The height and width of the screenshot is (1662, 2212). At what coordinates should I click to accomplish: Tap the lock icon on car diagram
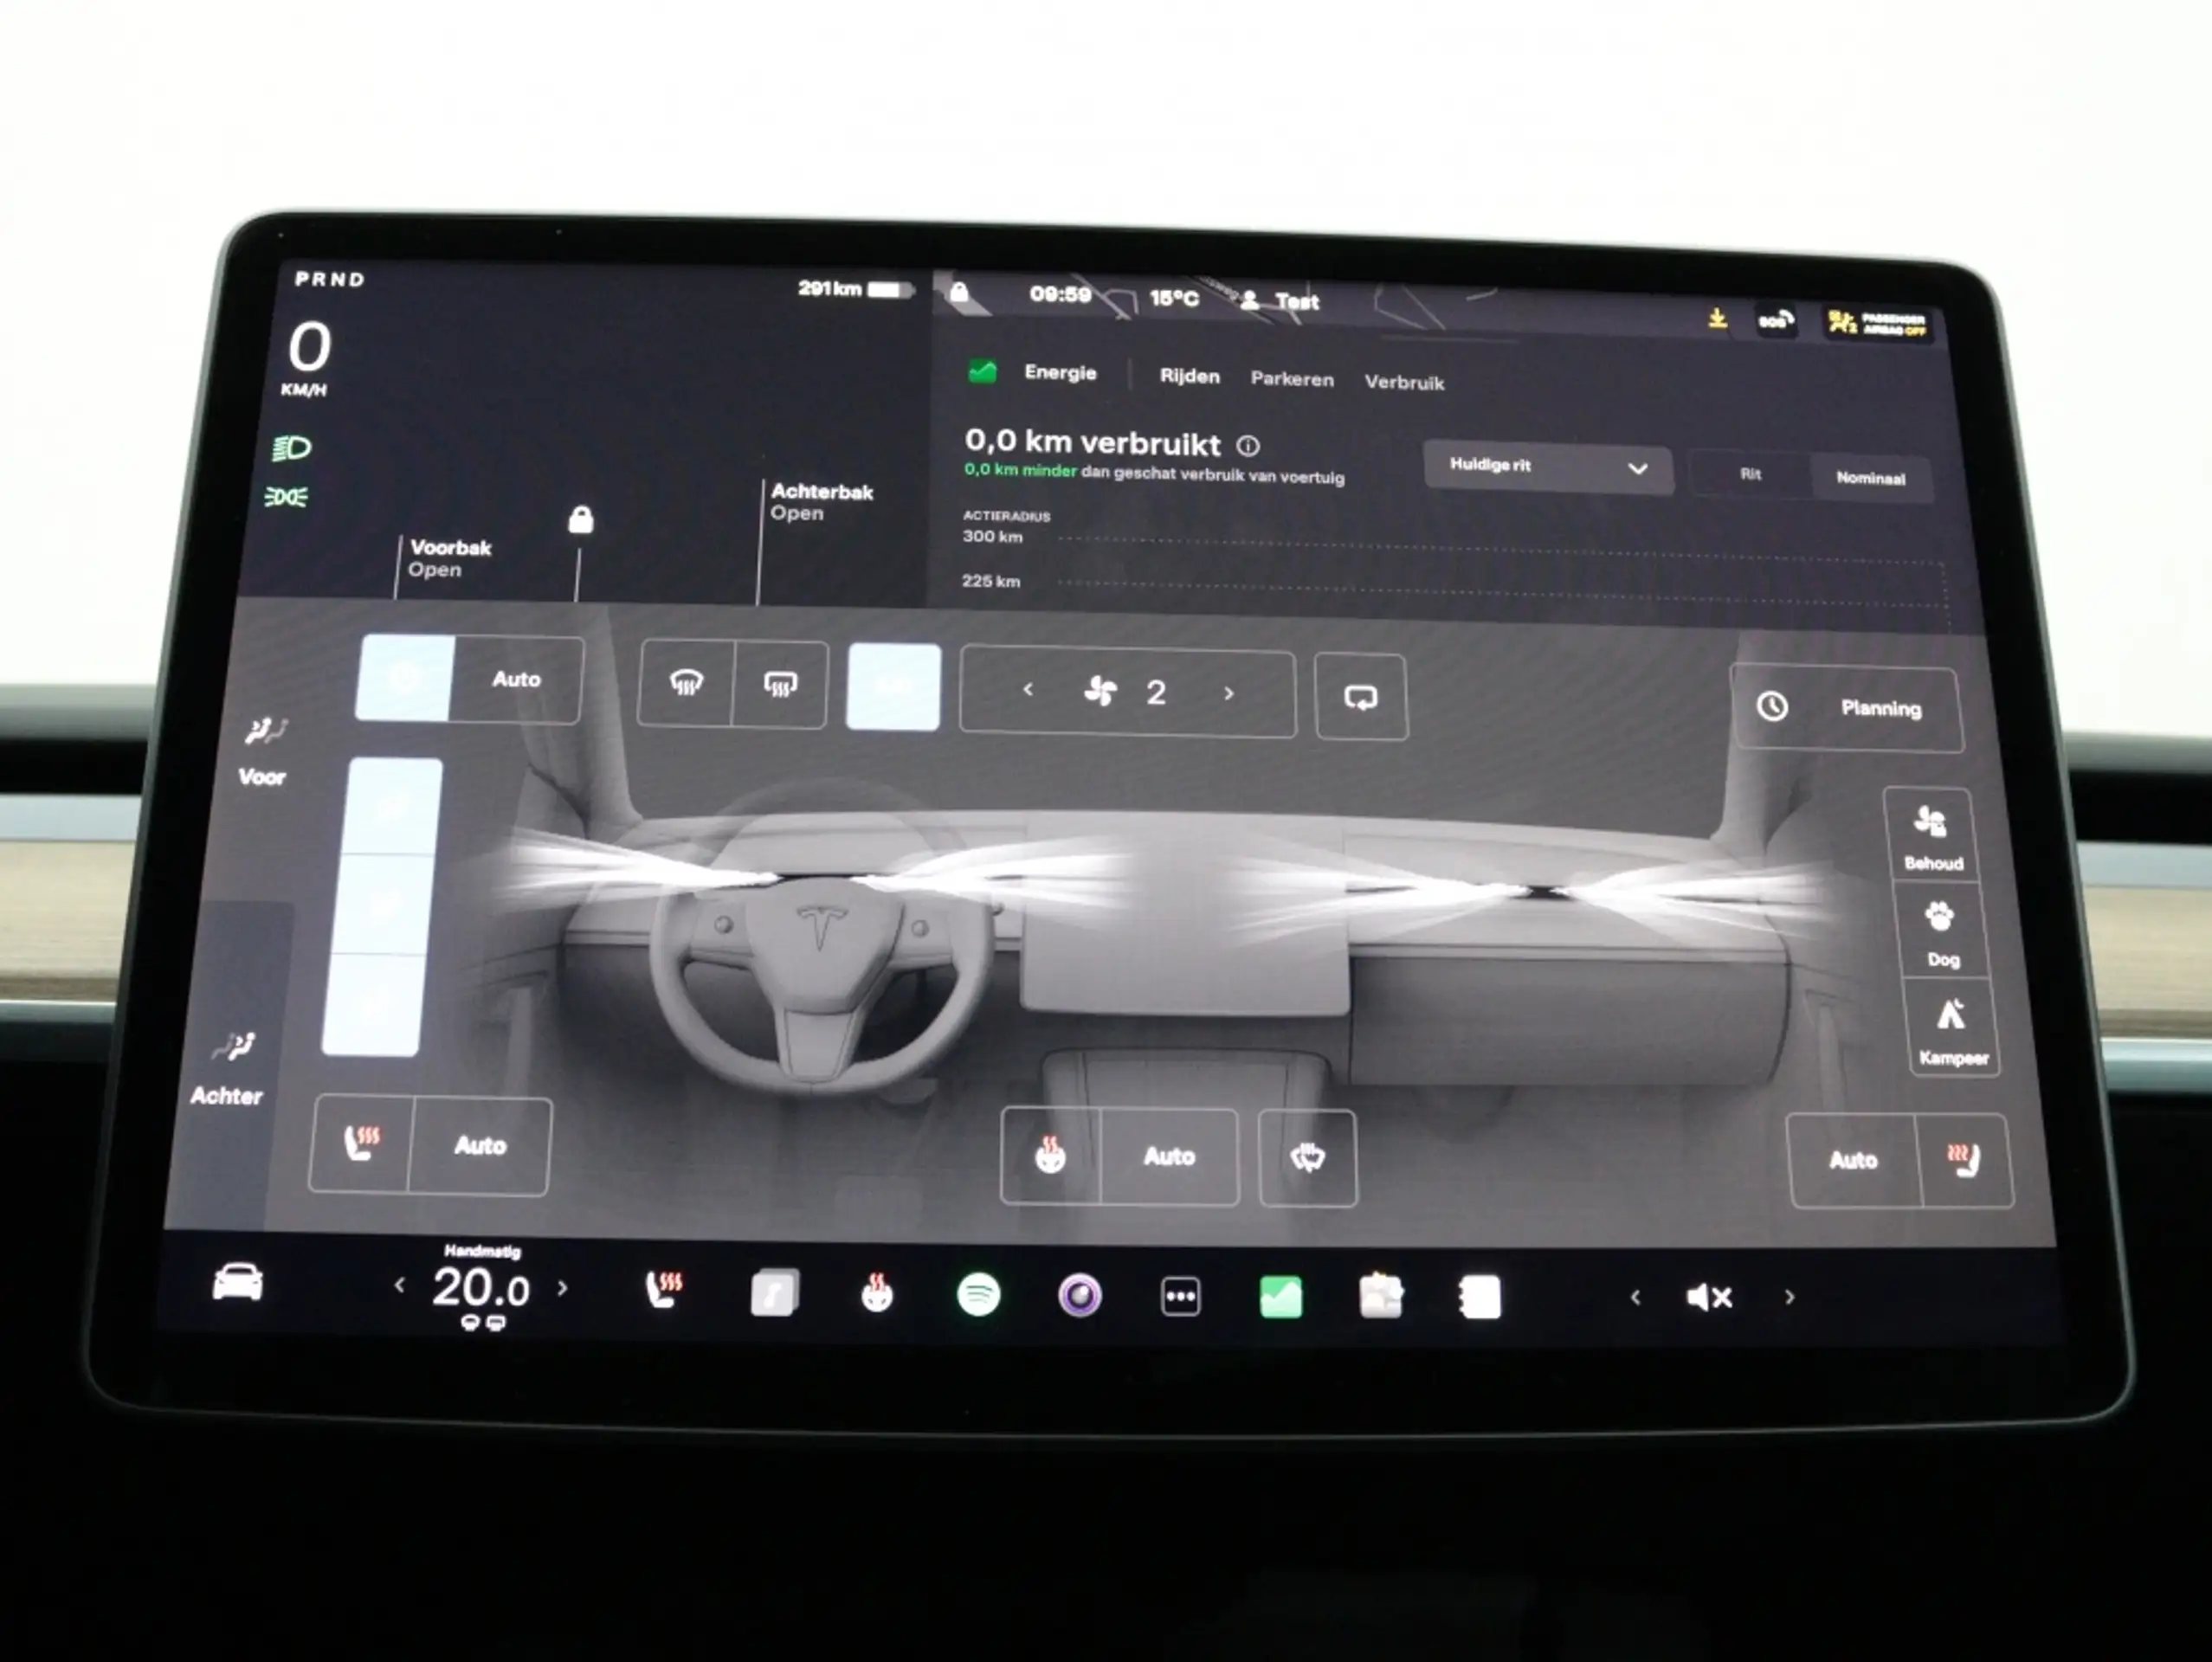coord(581,519)
